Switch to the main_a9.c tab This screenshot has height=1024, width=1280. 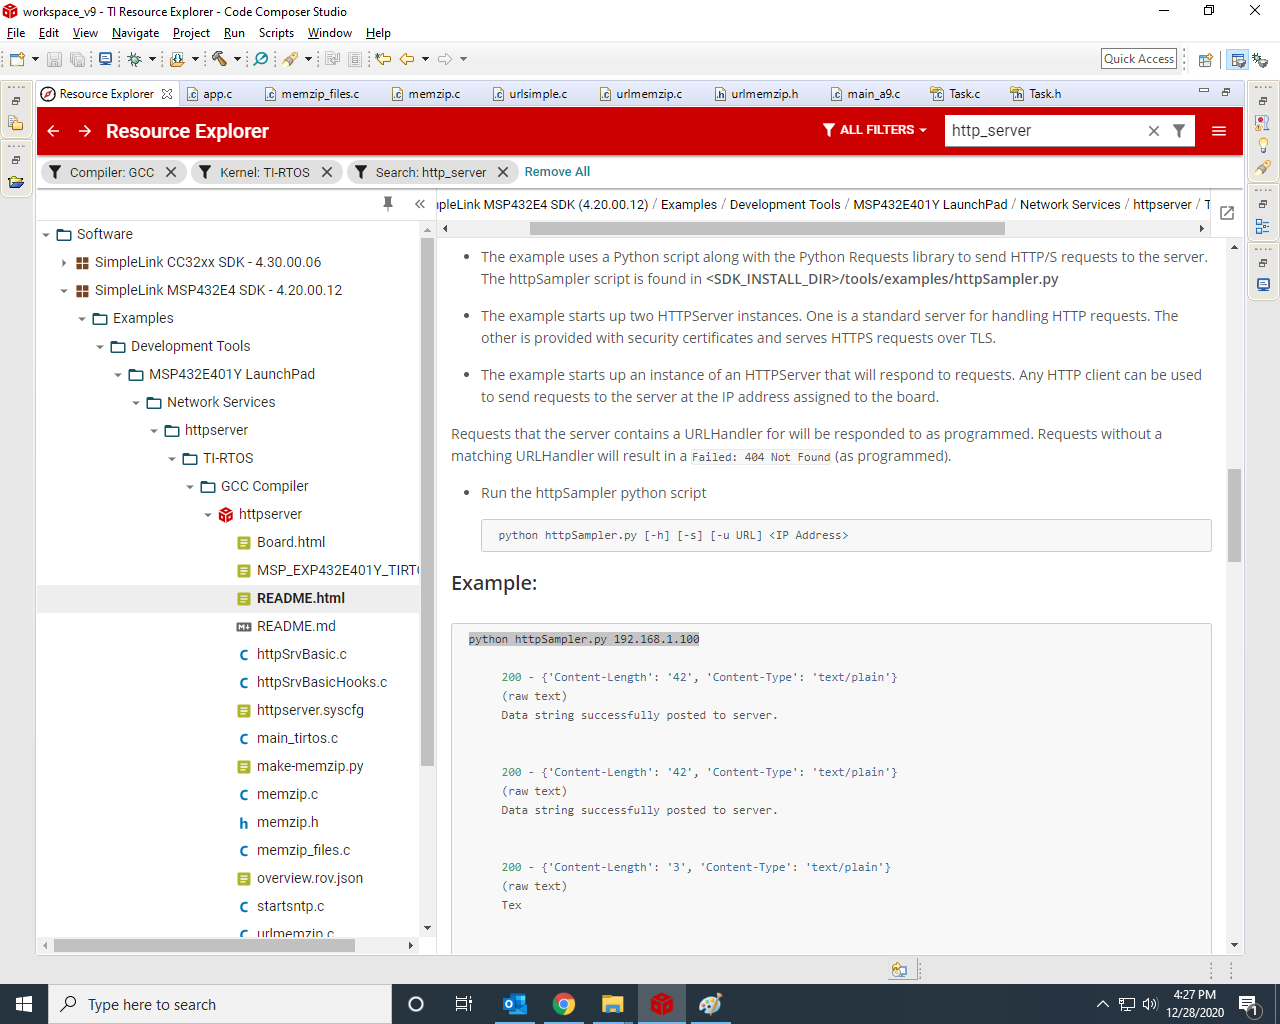click(865, 94)
